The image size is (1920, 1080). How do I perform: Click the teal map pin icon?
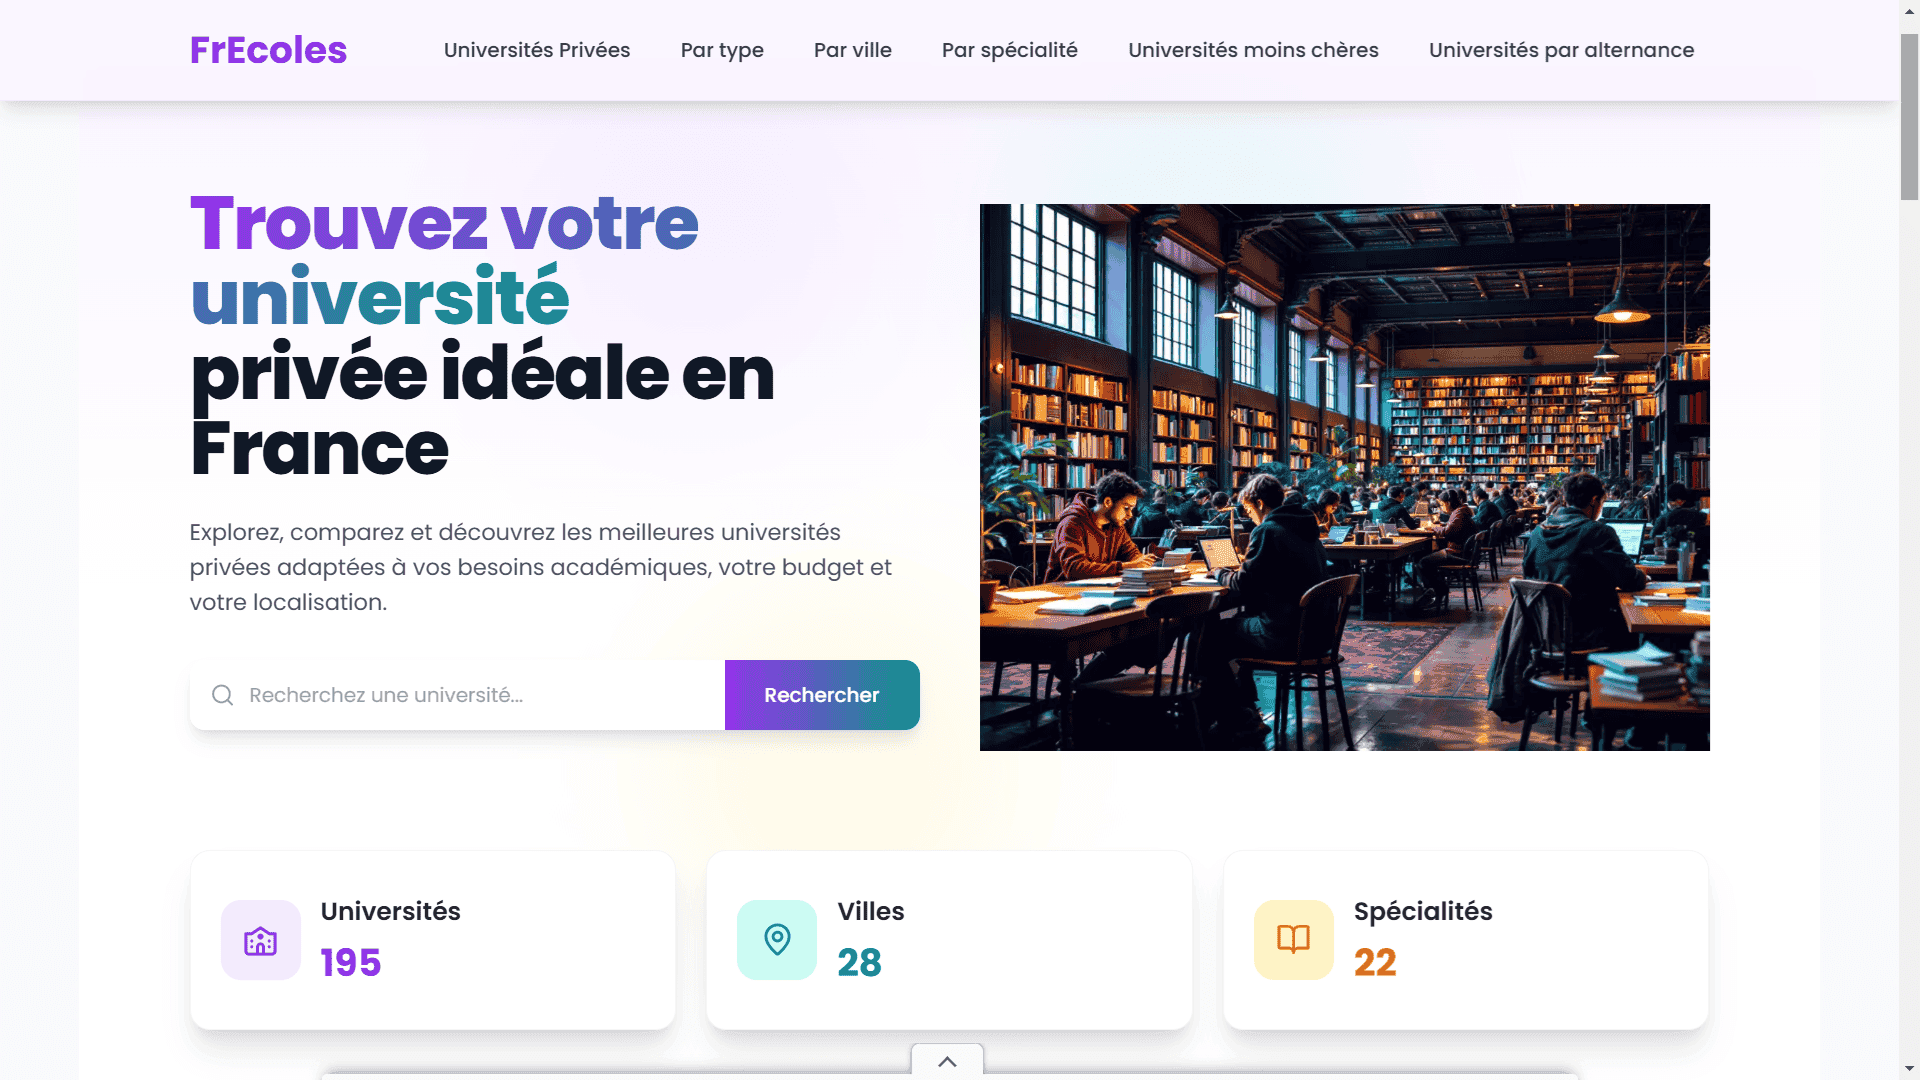(777, 940)
